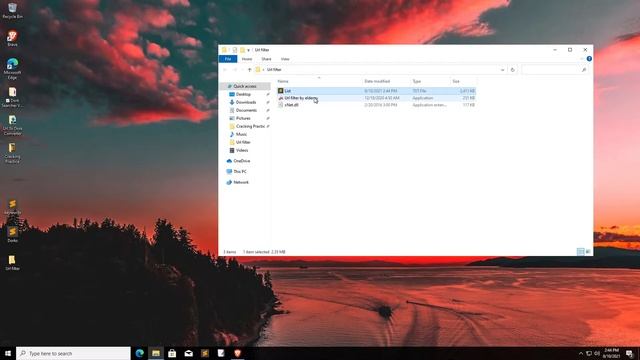
Task: Click the Back navigation arrow in Explorer
Action: click(225, 70)
